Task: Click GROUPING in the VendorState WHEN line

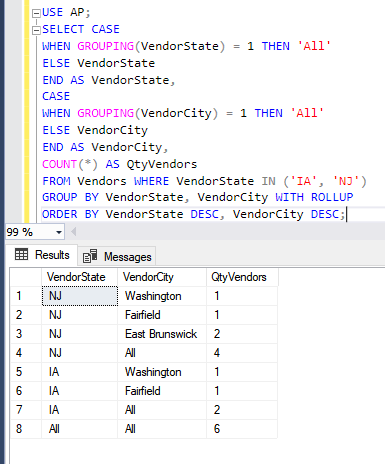Action: [106, 46]
